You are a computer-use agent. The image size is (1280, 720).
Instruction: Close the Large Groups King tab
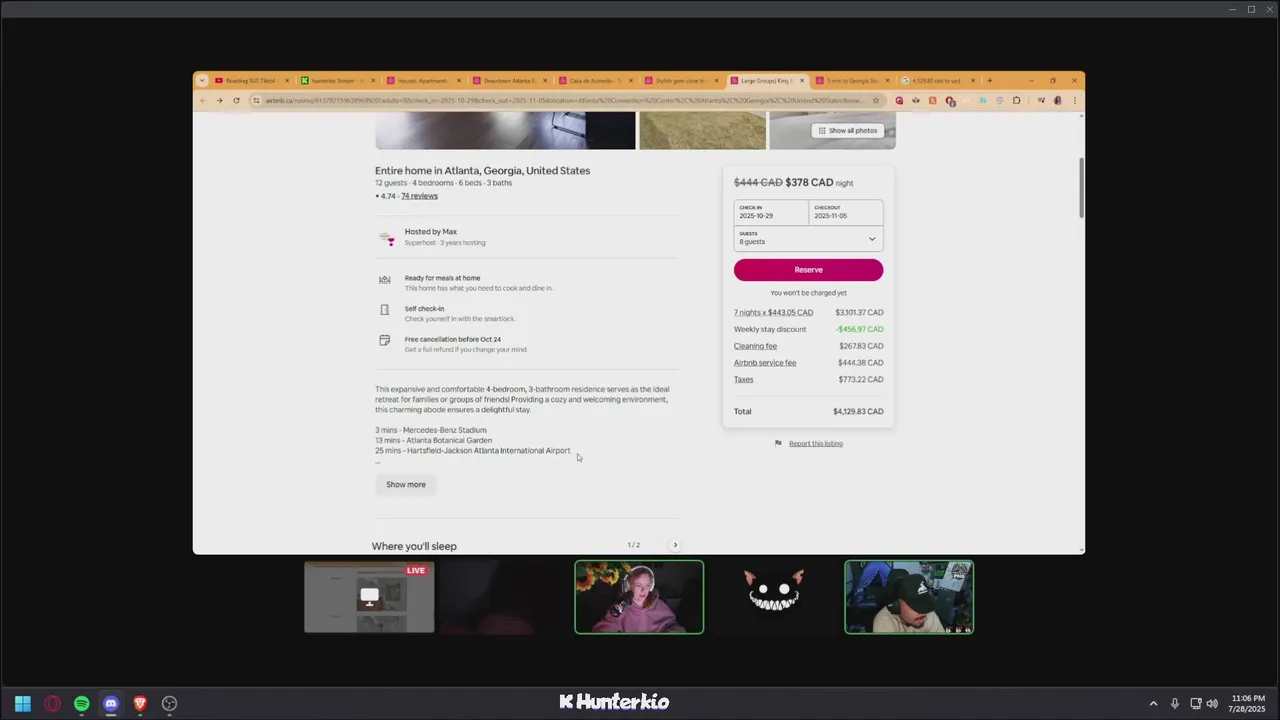click(801, 81)
